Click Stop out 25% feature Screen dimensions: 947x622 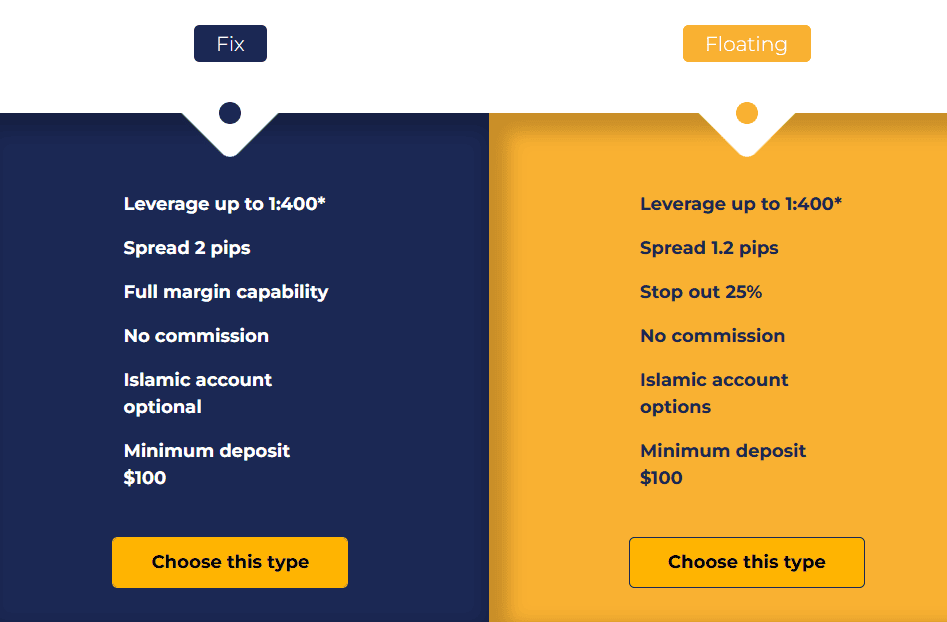(x=702, y=291)
